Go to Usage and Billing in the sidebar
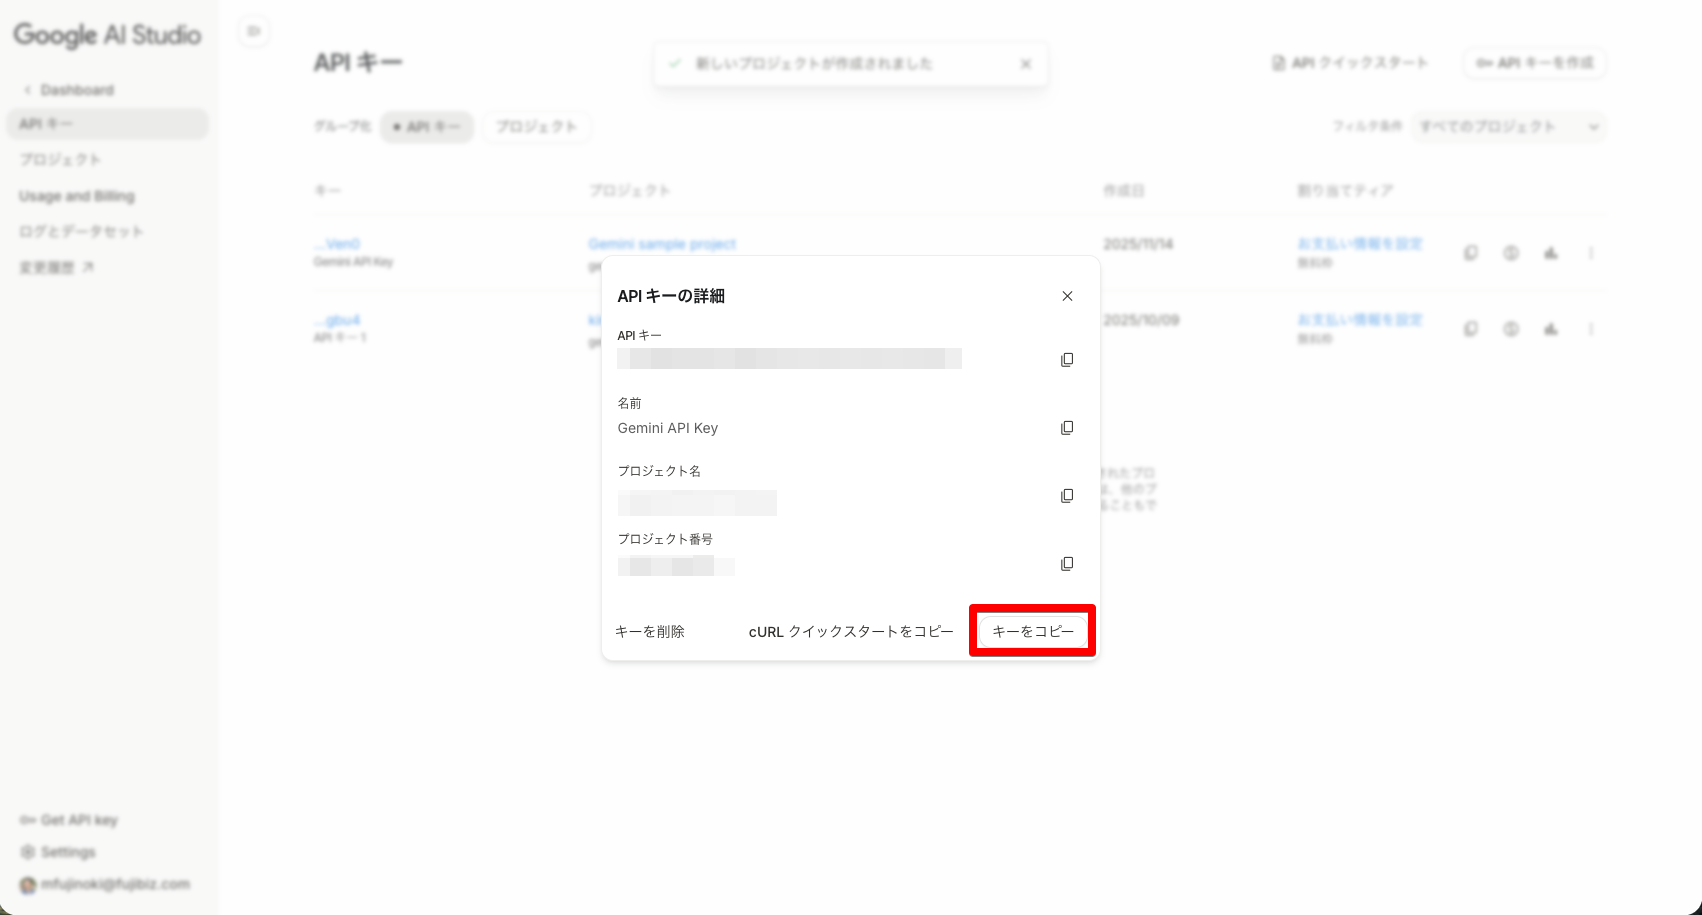Viewport: 1702px width, 915px height. click(x=75, y=195)
